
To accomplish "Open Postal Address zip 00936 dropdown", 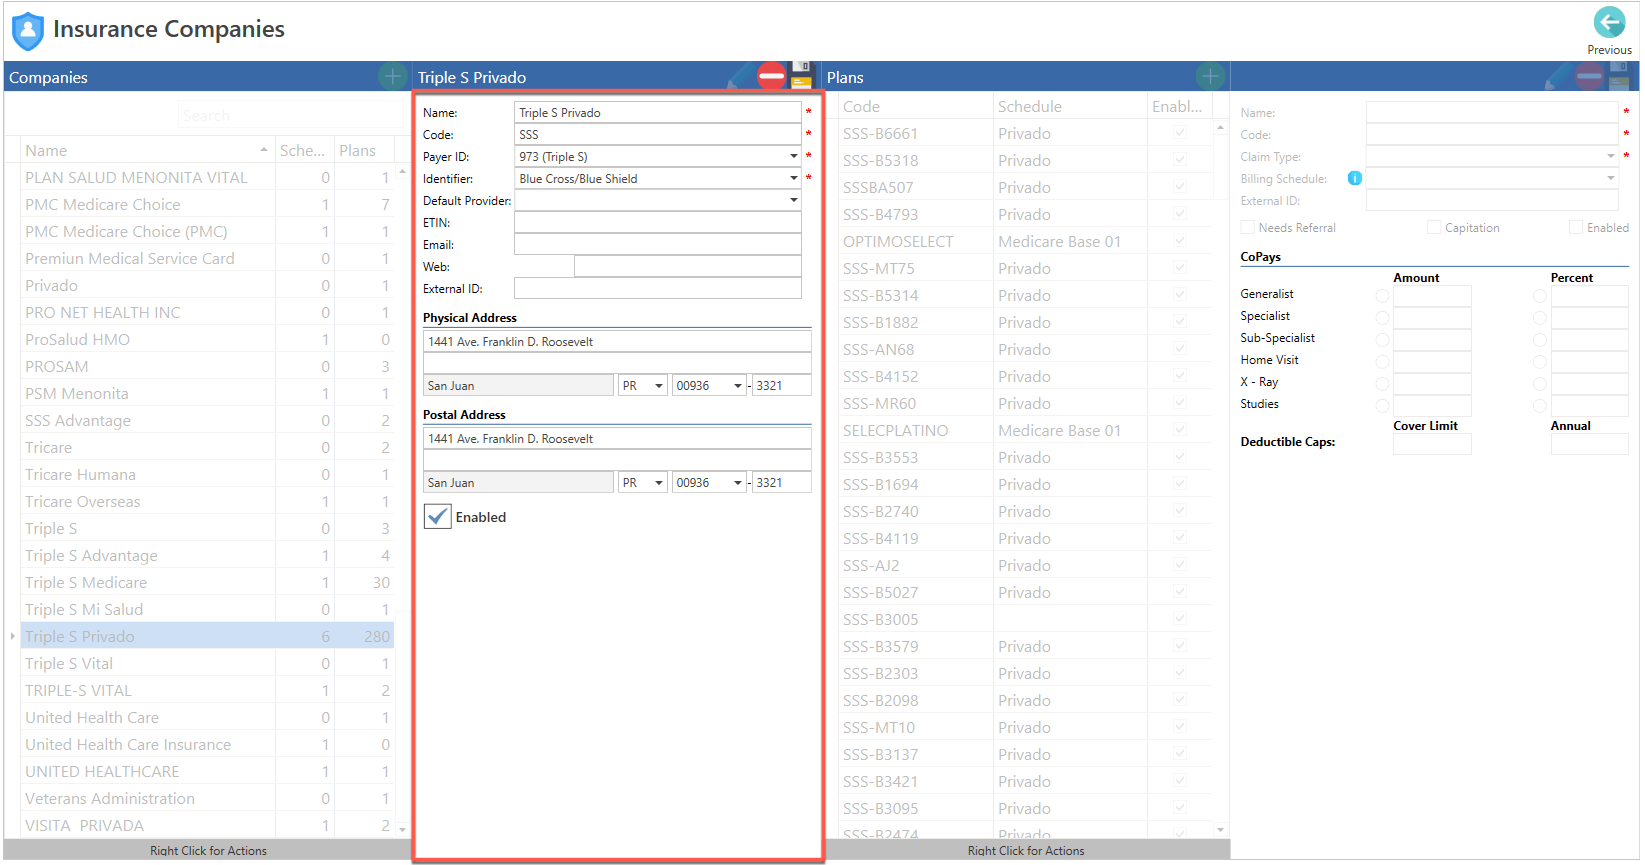I will (738, 482).
